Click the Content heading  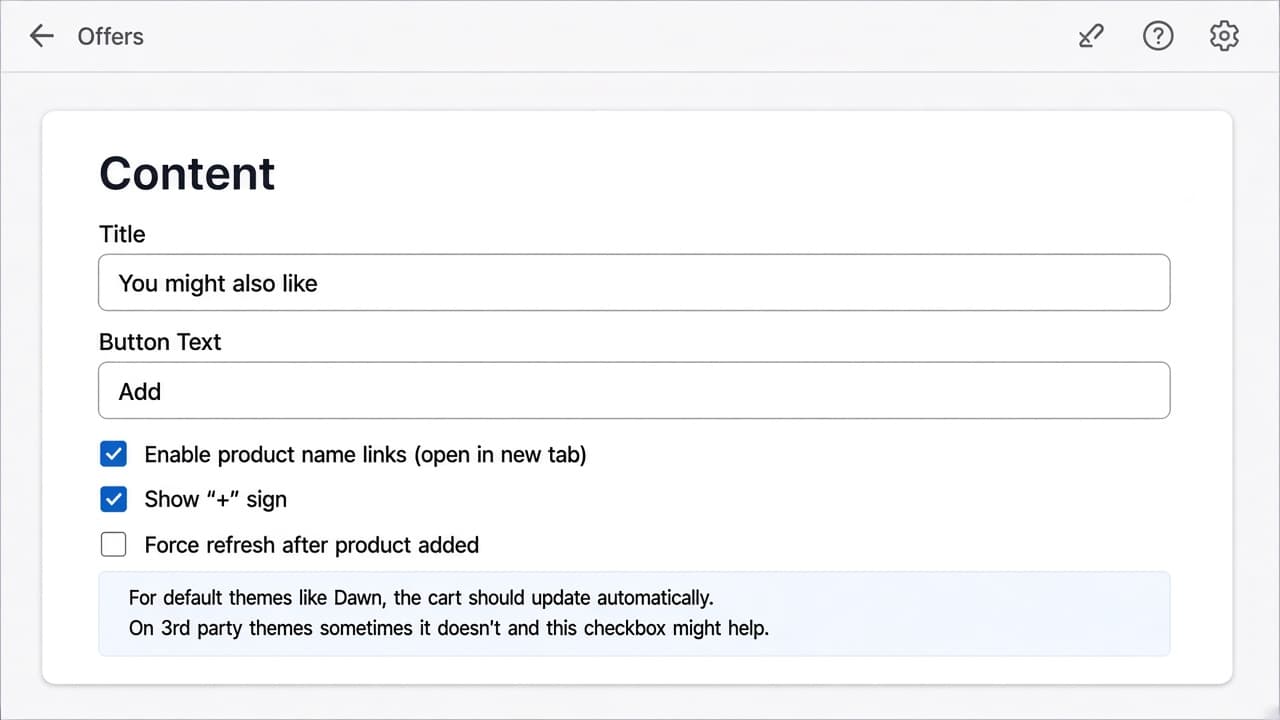click(x=187, y=173)
